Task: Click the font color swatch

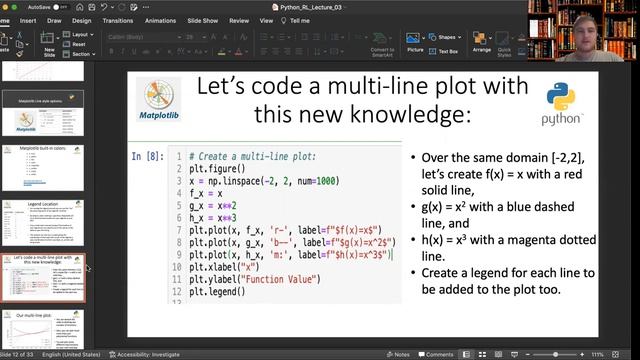Action: 239,52
